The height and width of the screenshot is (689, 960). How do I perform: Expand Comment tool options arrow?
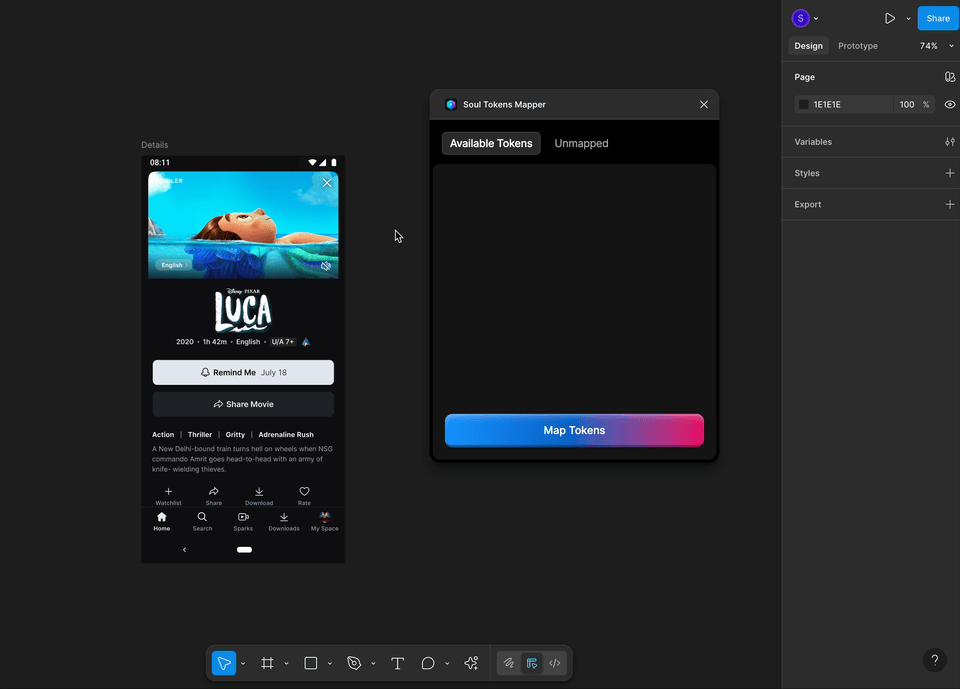tap(447, 664)
